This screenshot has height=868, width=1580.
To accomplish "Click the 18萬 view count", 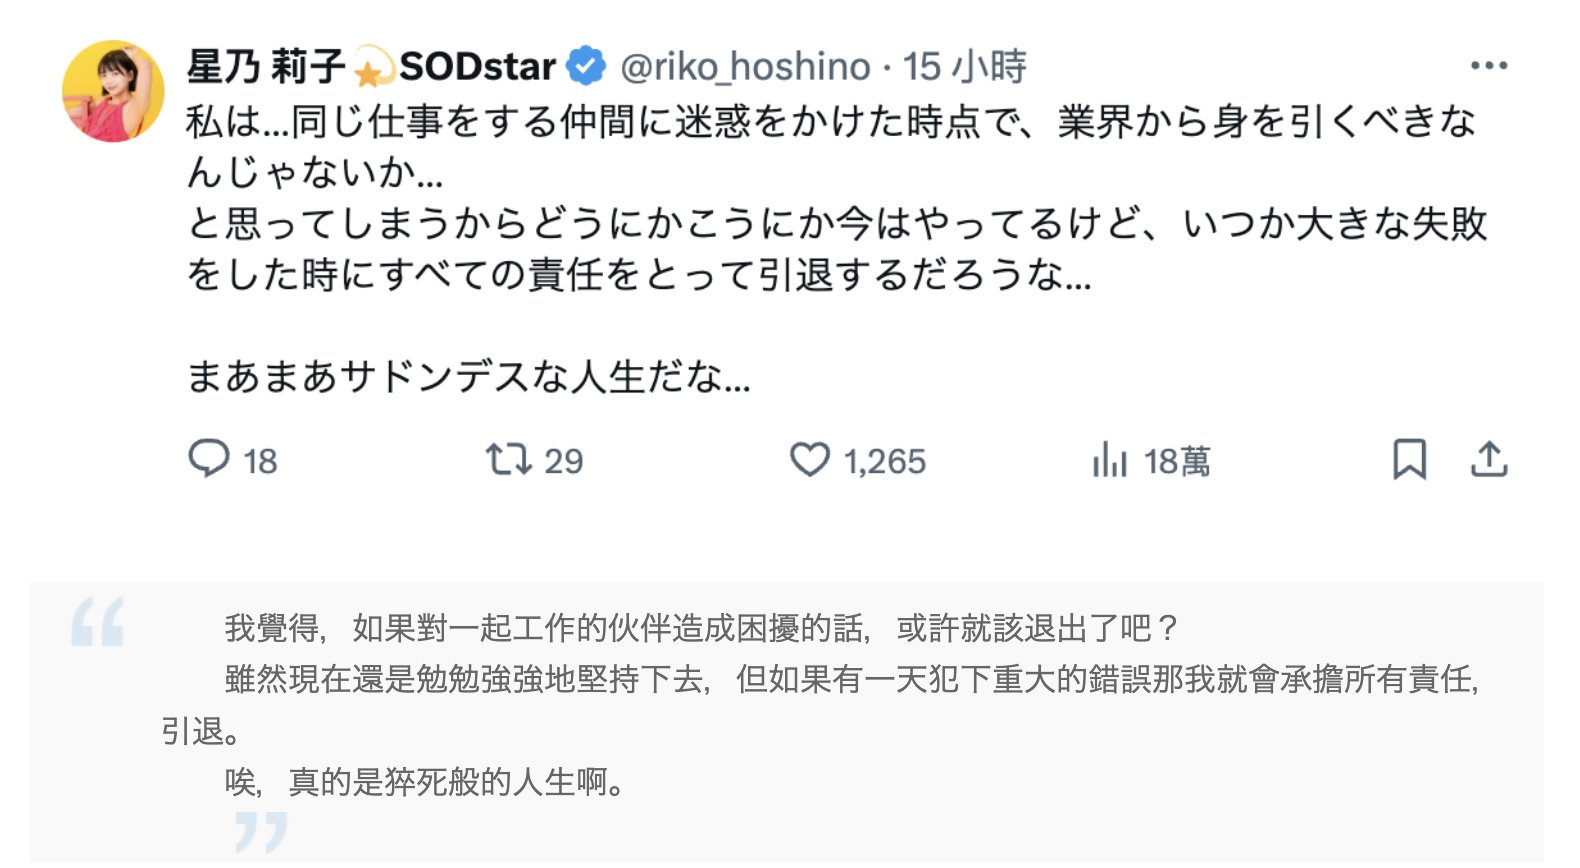I will 1177,461.
